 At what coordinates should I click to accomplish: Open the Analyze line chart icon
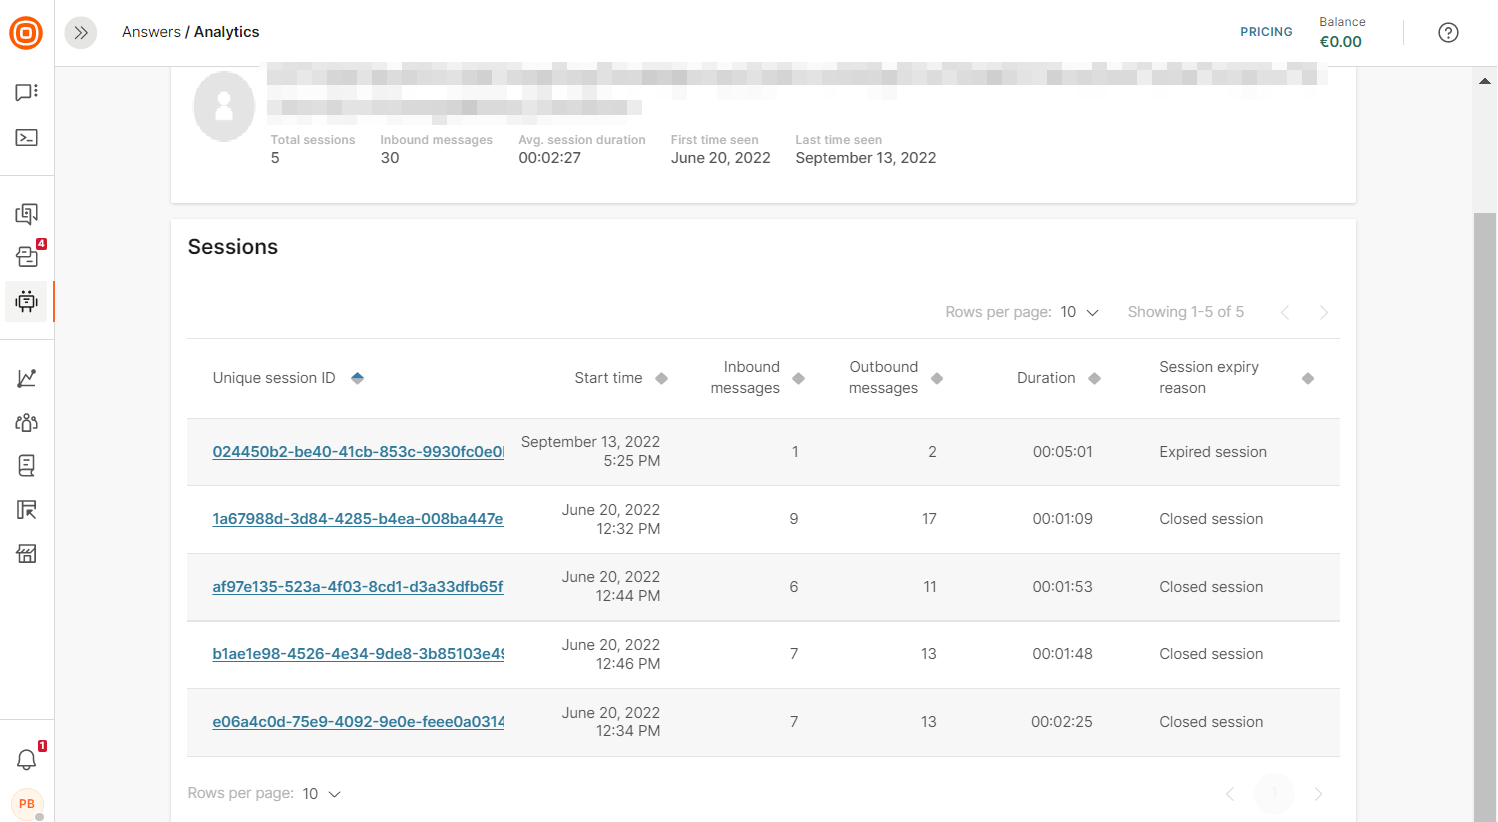click(27, 378)
